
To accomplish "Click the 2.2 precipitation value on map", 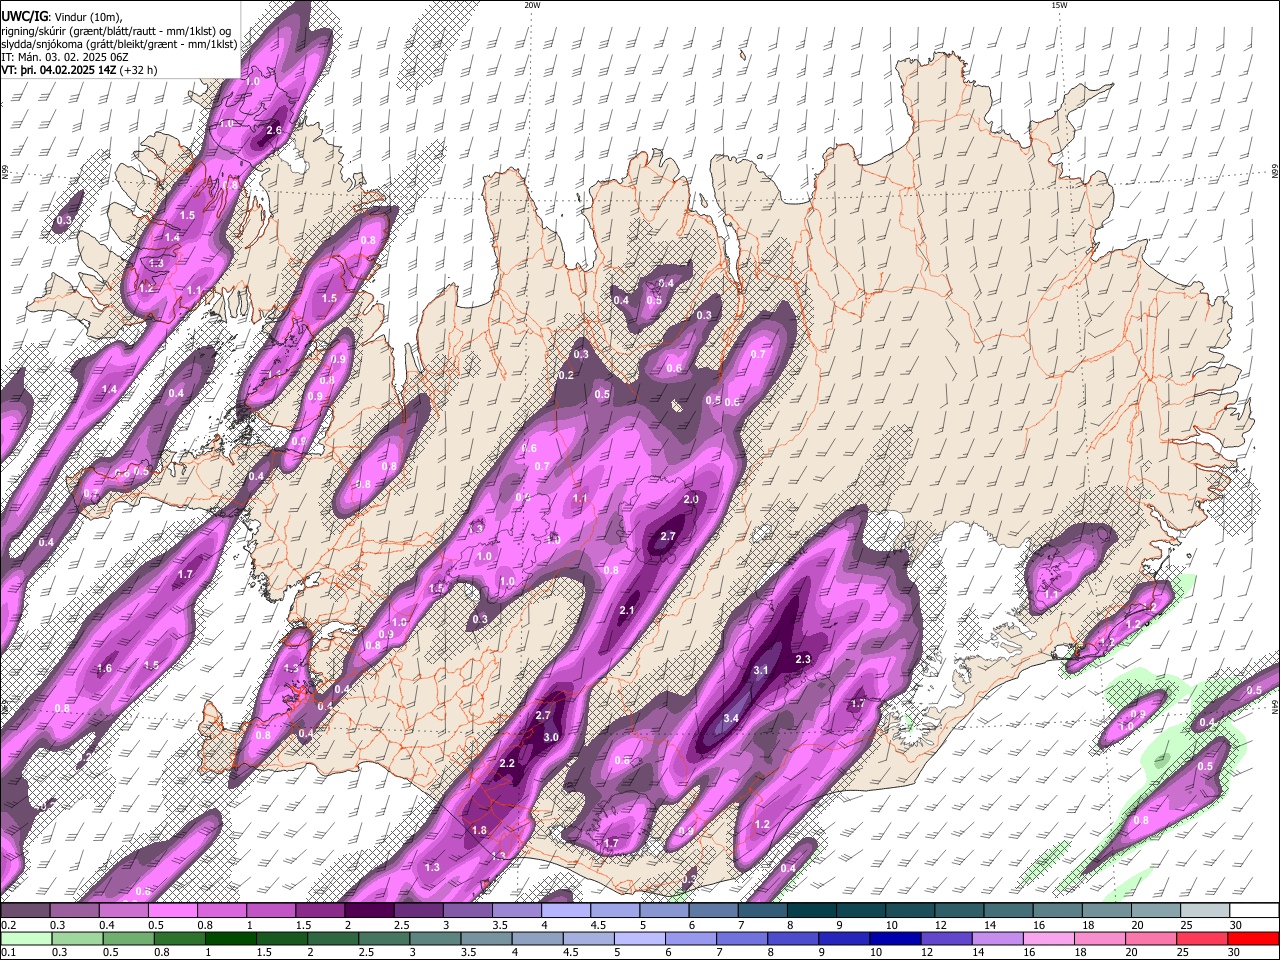I will coord(507,763).
